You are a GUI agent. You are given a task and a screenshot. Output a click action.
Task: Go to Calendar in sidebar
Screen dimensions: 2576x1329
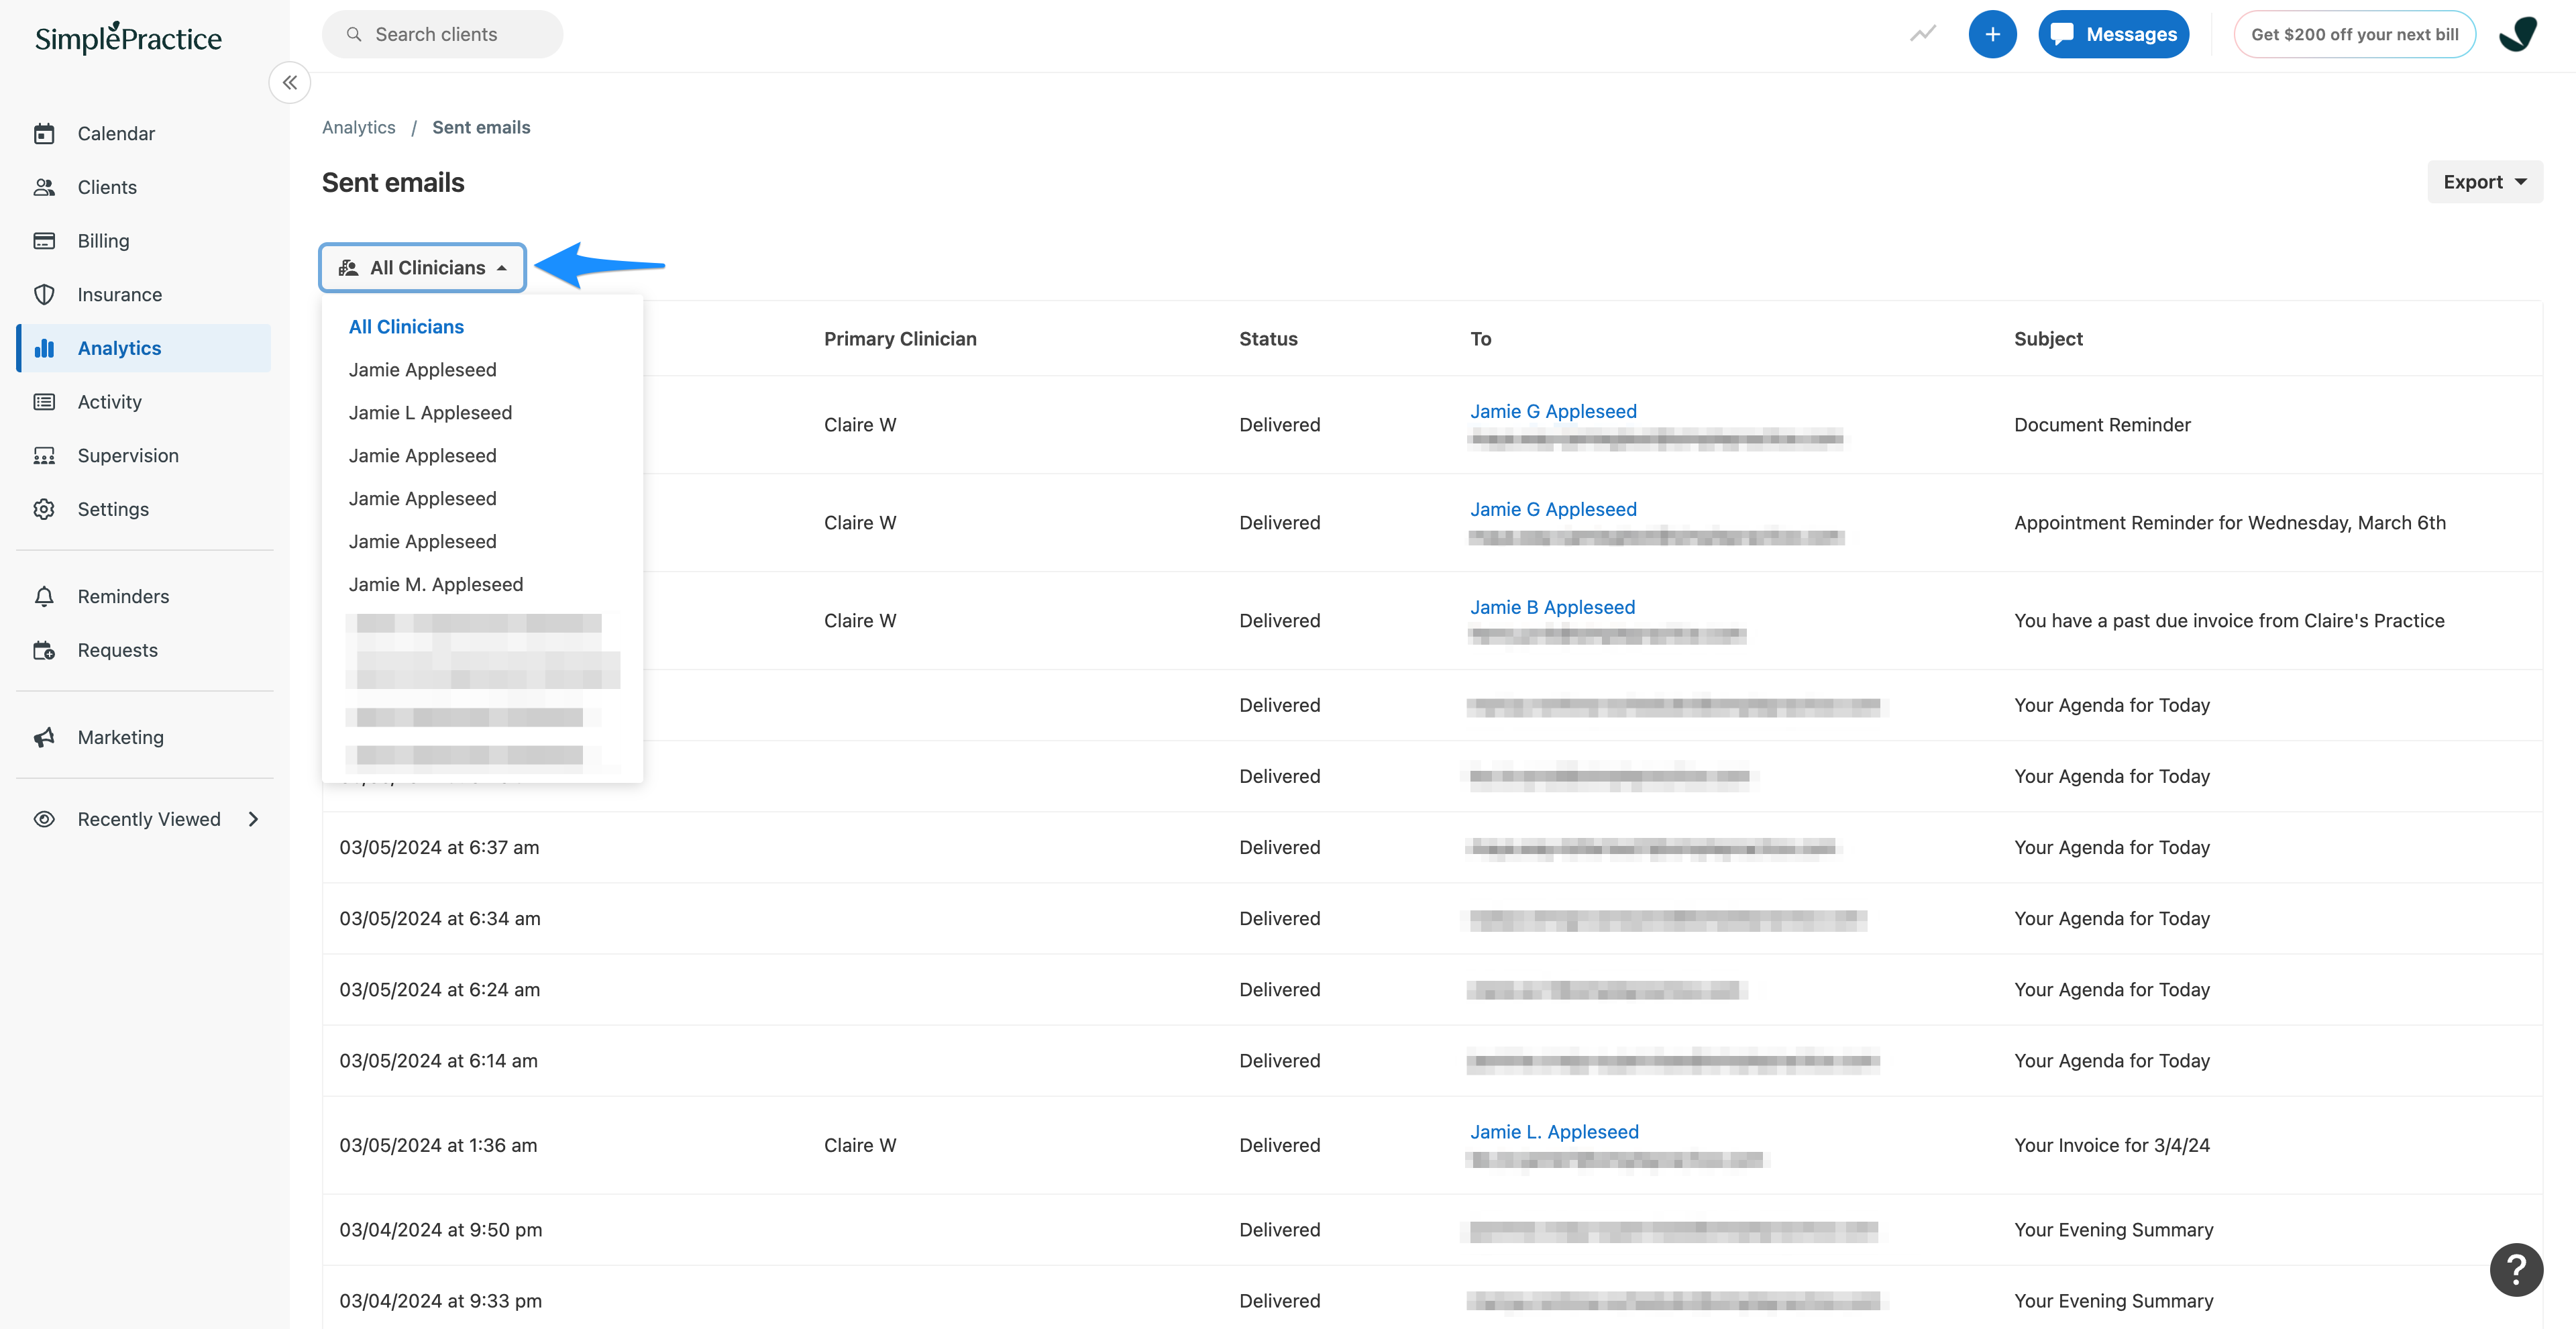[x=116, y=134]
